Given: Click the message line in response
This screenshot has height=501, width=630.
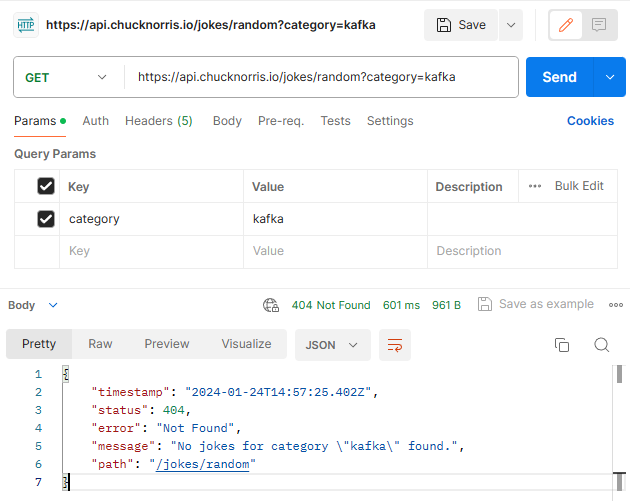Looking at the screenshot, I should coord(277,446).
